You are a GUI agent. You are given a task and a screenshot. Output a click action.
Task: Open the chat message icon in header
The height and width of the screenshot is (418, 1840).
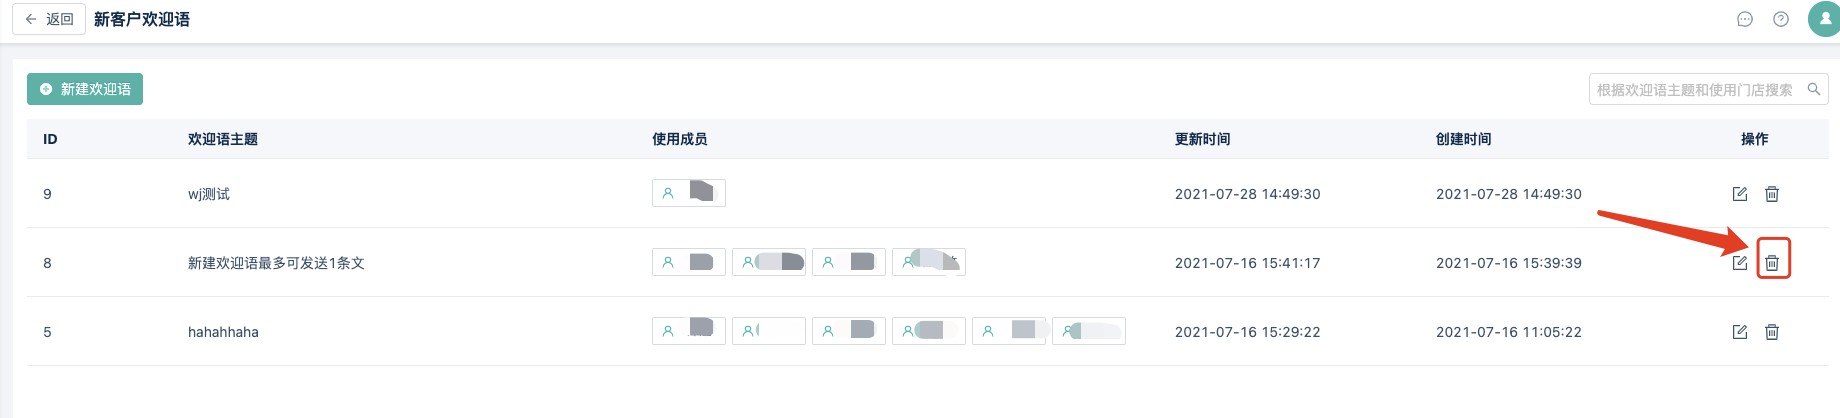(x=1745, y=19)
